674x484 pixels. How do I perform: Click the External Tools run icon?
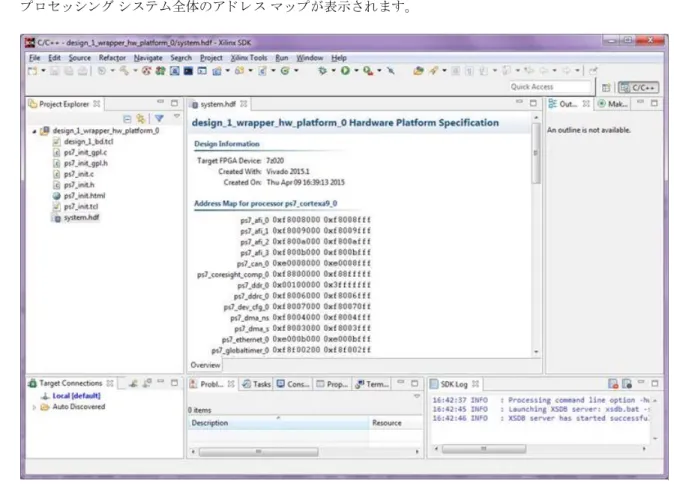(368, 70)
